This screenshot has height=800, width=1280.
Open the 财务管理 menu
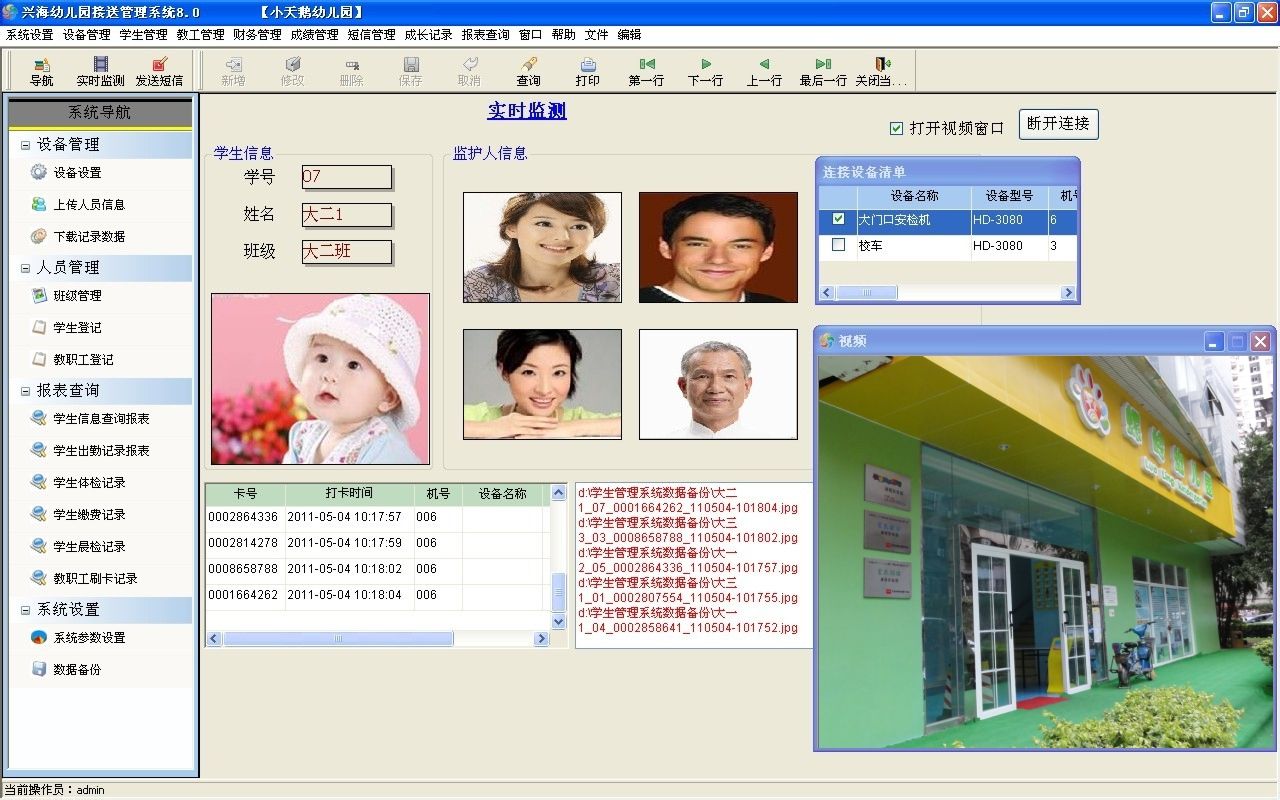point(257,34)
